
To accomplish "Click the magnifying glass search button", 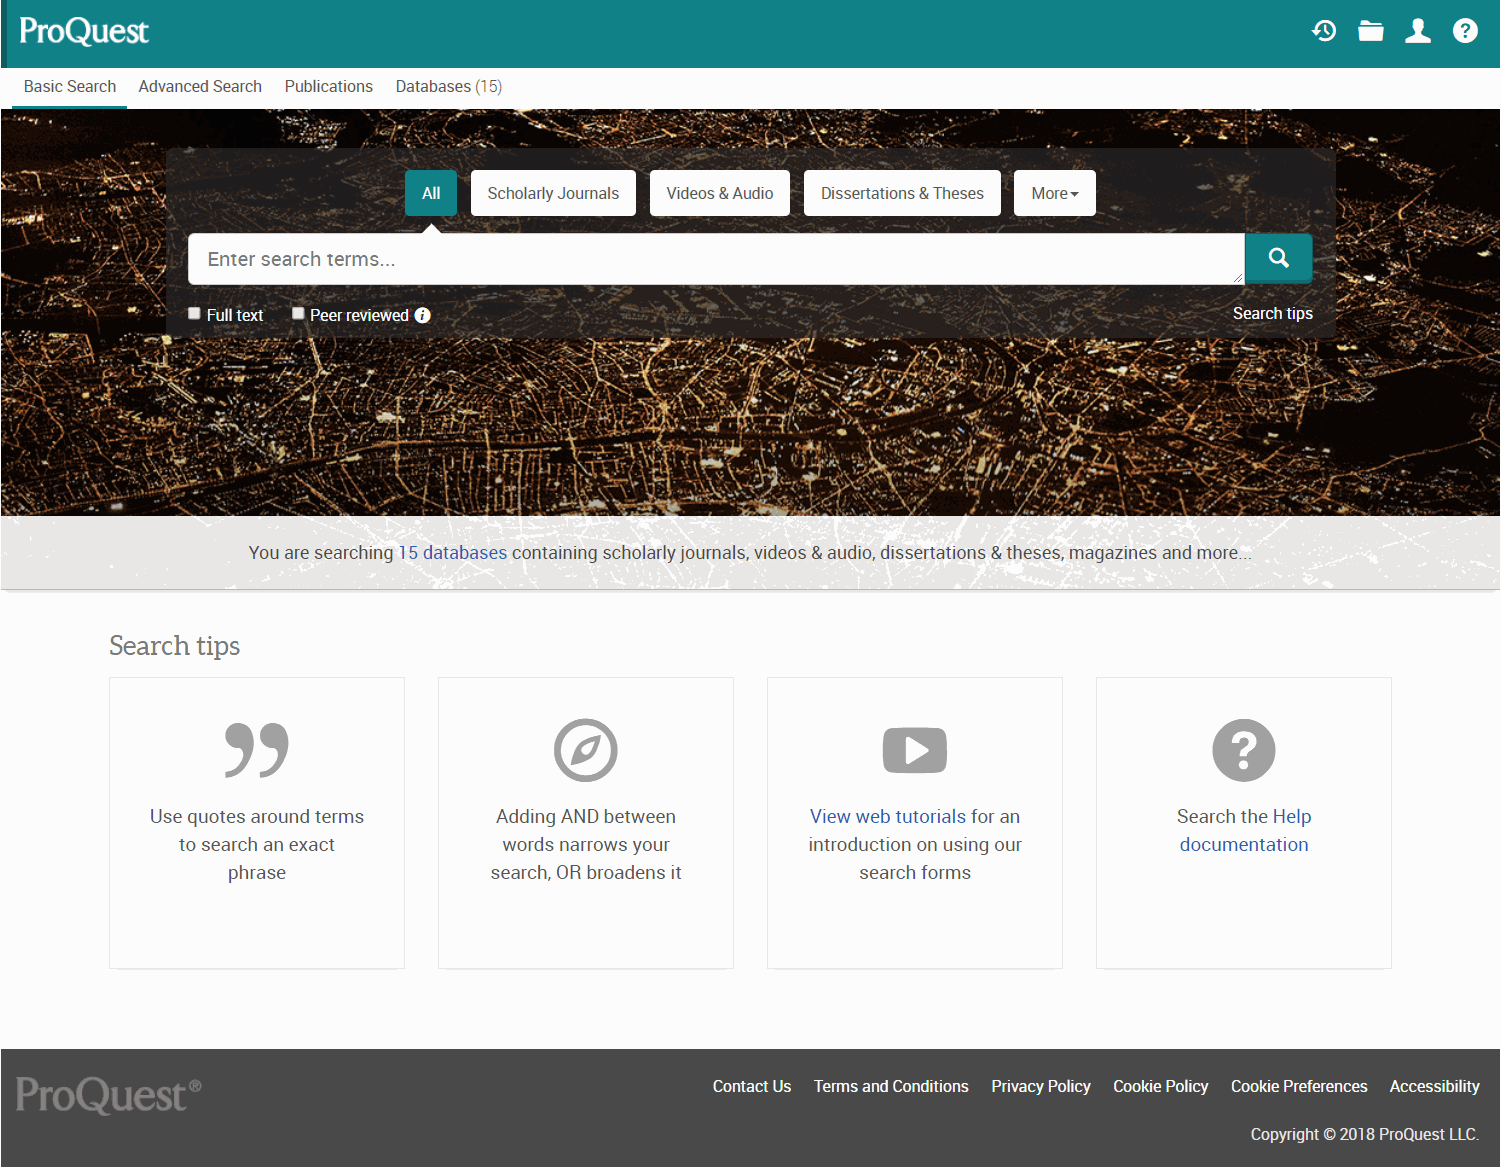I will tap(1278, 258).
